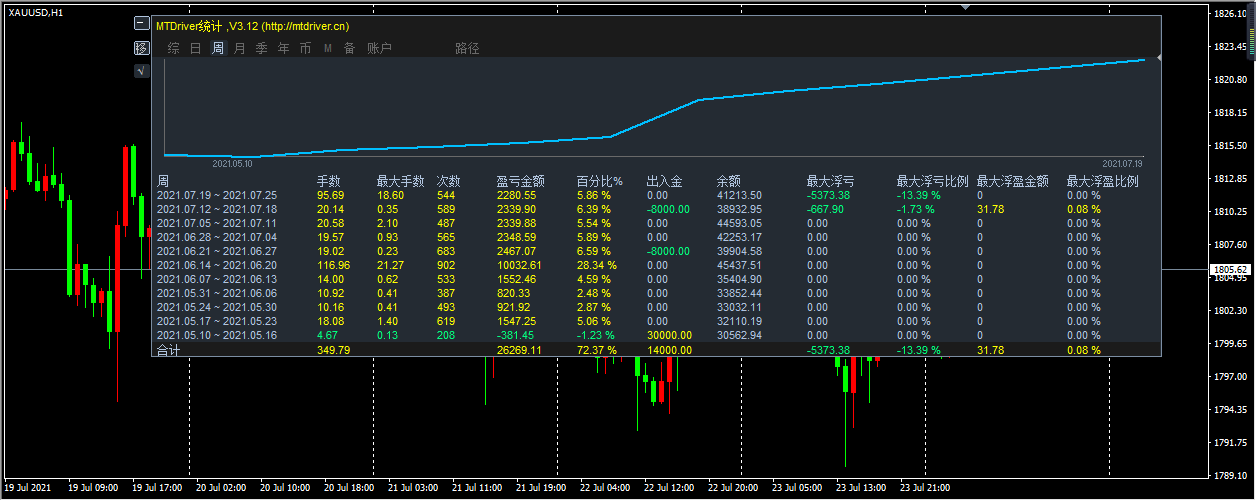This screenshot has height=501, width=1256.
Task: Open the 币 currency tab
Action: click(x=305, y=48)
